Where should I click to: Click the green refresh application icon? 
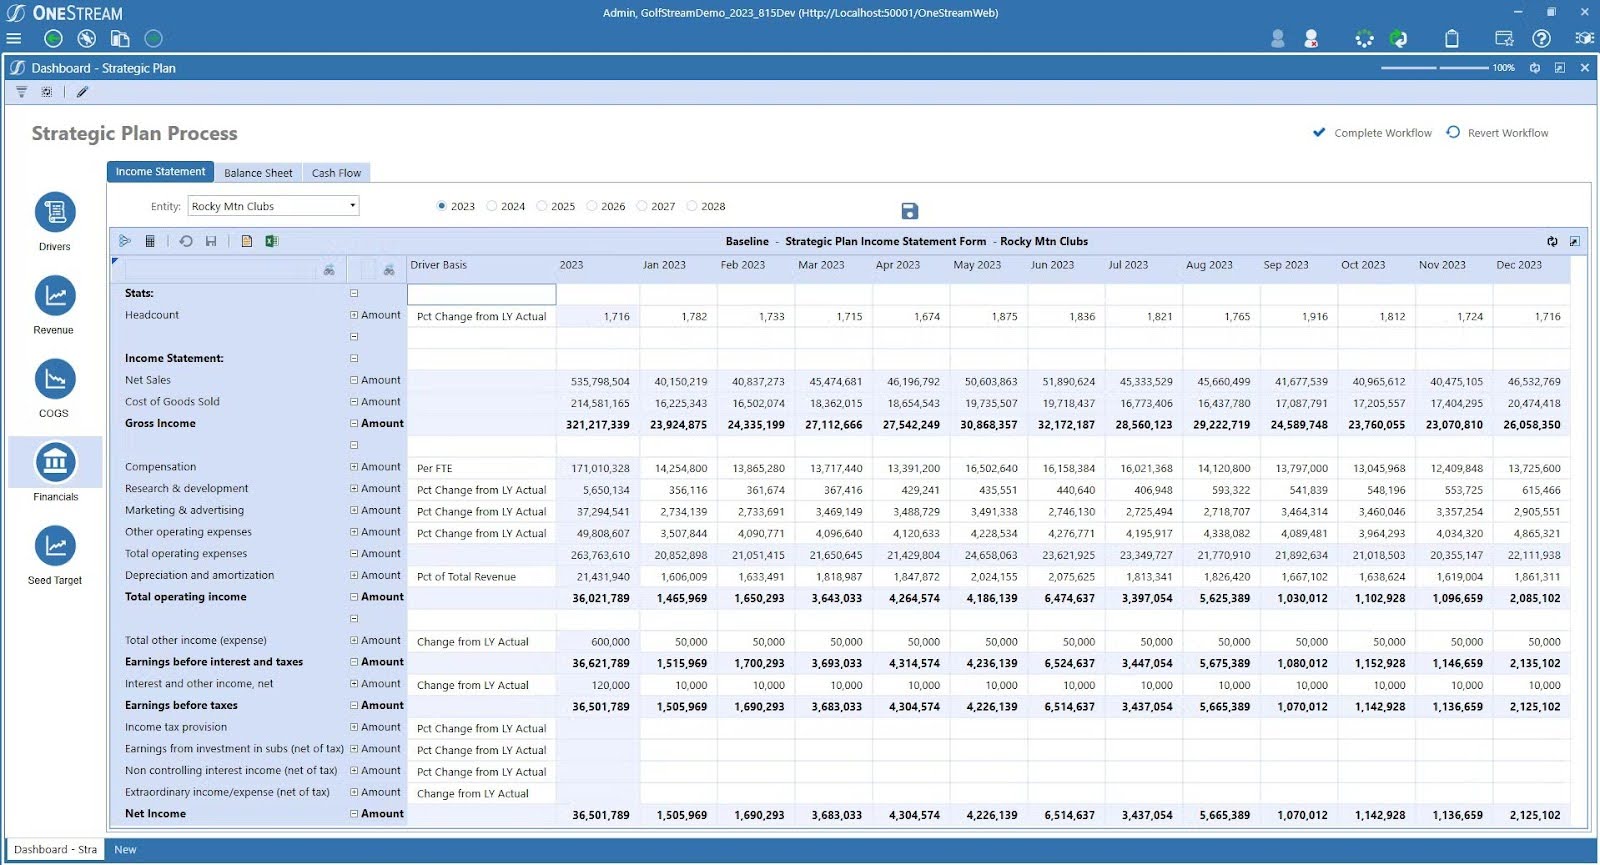tap(1399, 39)
